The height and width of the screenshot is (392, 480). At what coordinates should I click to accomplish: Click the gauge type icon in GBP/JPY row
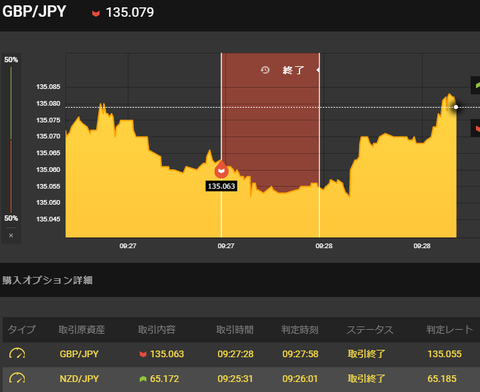coord(17,353)
